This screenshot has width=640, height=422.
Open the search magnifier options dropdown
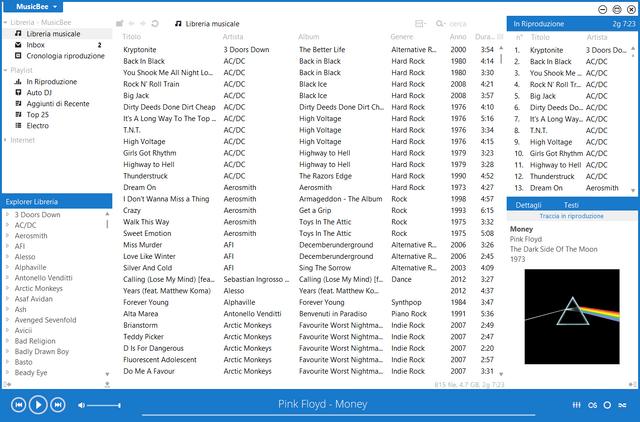click(440, 24)
